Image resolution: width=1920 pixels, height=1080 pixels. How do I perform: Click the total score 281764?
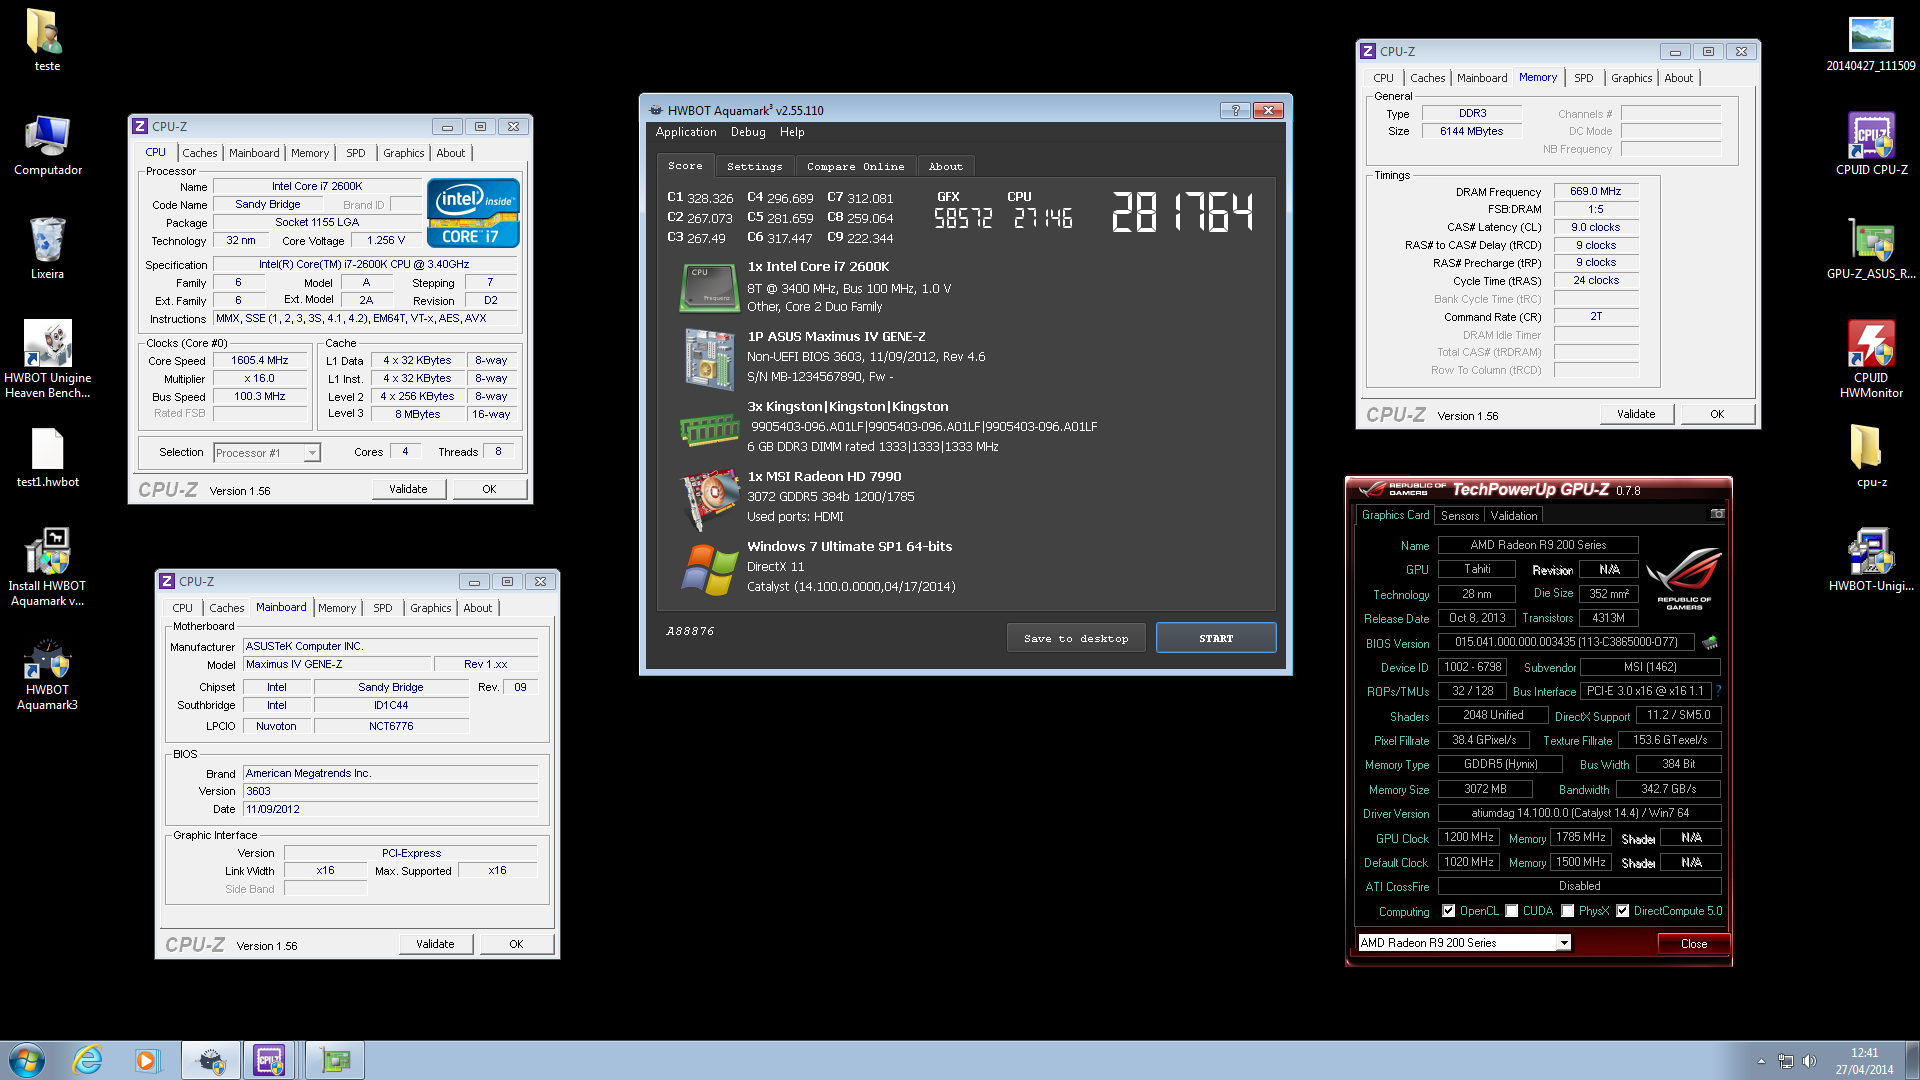tap(1181, 212)
